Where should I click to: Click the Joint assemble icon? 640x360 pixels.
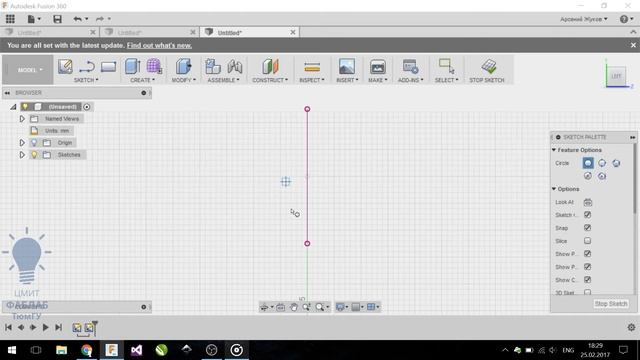pyautogui.click(x=235, y=66)
